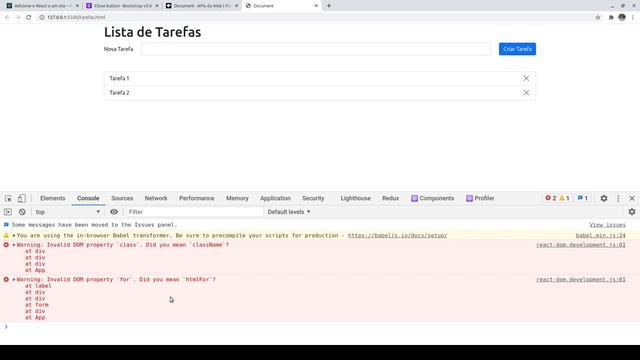Viewport: 640px width, 360px height.
Task: Open the Sources tab
Action: (122, 198)
